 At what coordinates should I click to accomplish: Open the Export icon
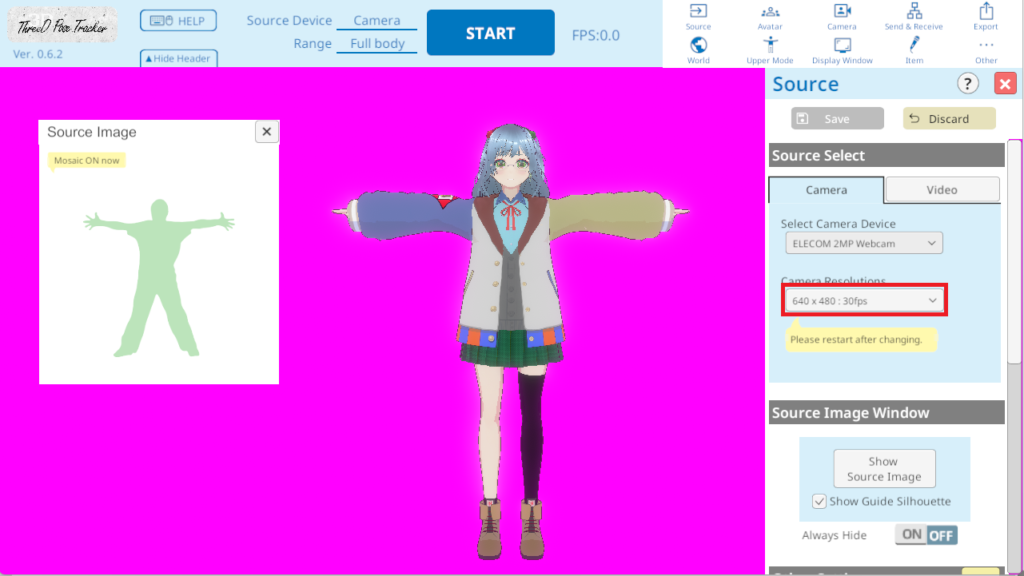tap(986, 17)
